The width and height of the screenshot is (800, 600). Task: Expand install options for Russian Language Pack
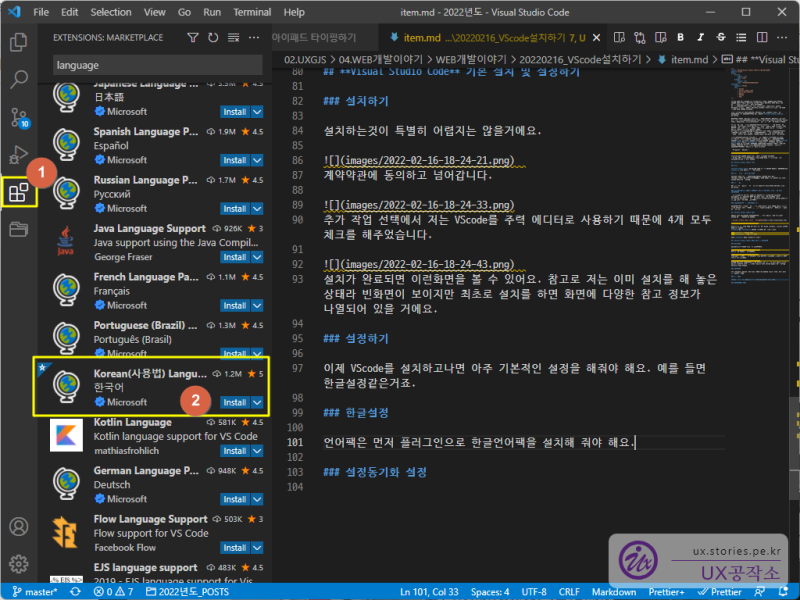tap(257, 209)
